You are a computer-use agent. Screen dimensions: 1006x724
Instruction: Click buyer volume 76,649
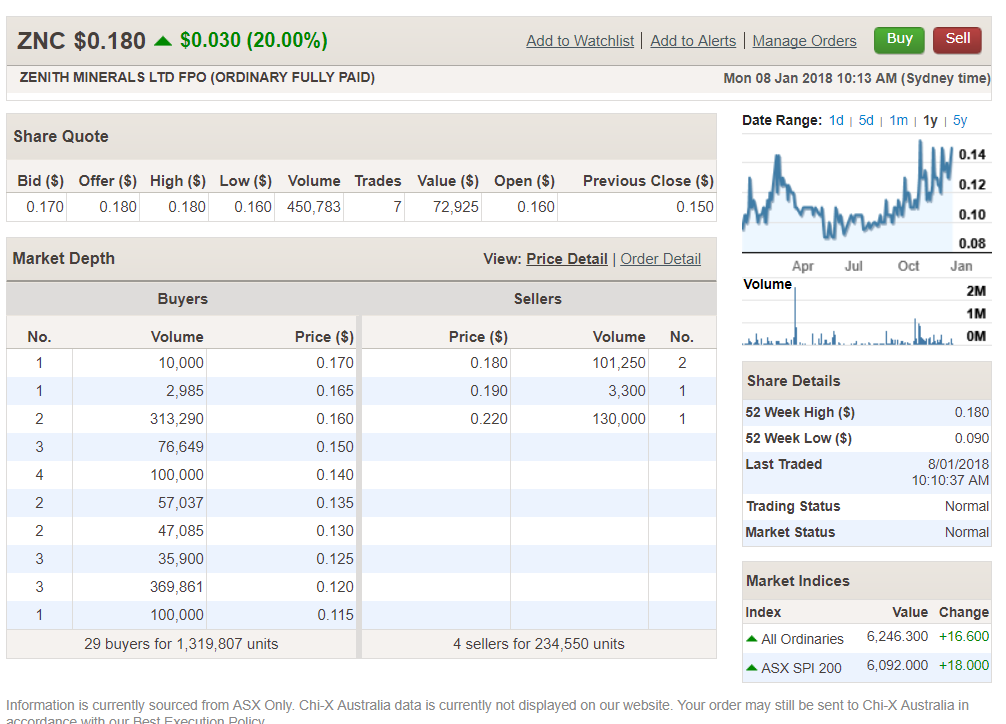[181, 447]
